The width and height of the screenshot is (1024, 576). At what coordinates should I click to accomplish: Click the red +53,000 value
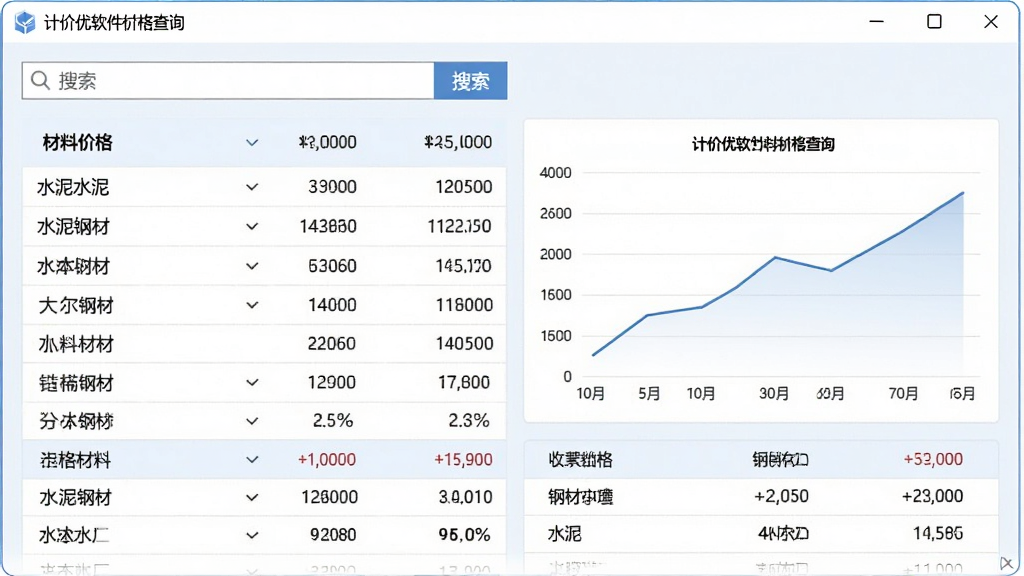[x=933, y=459]
